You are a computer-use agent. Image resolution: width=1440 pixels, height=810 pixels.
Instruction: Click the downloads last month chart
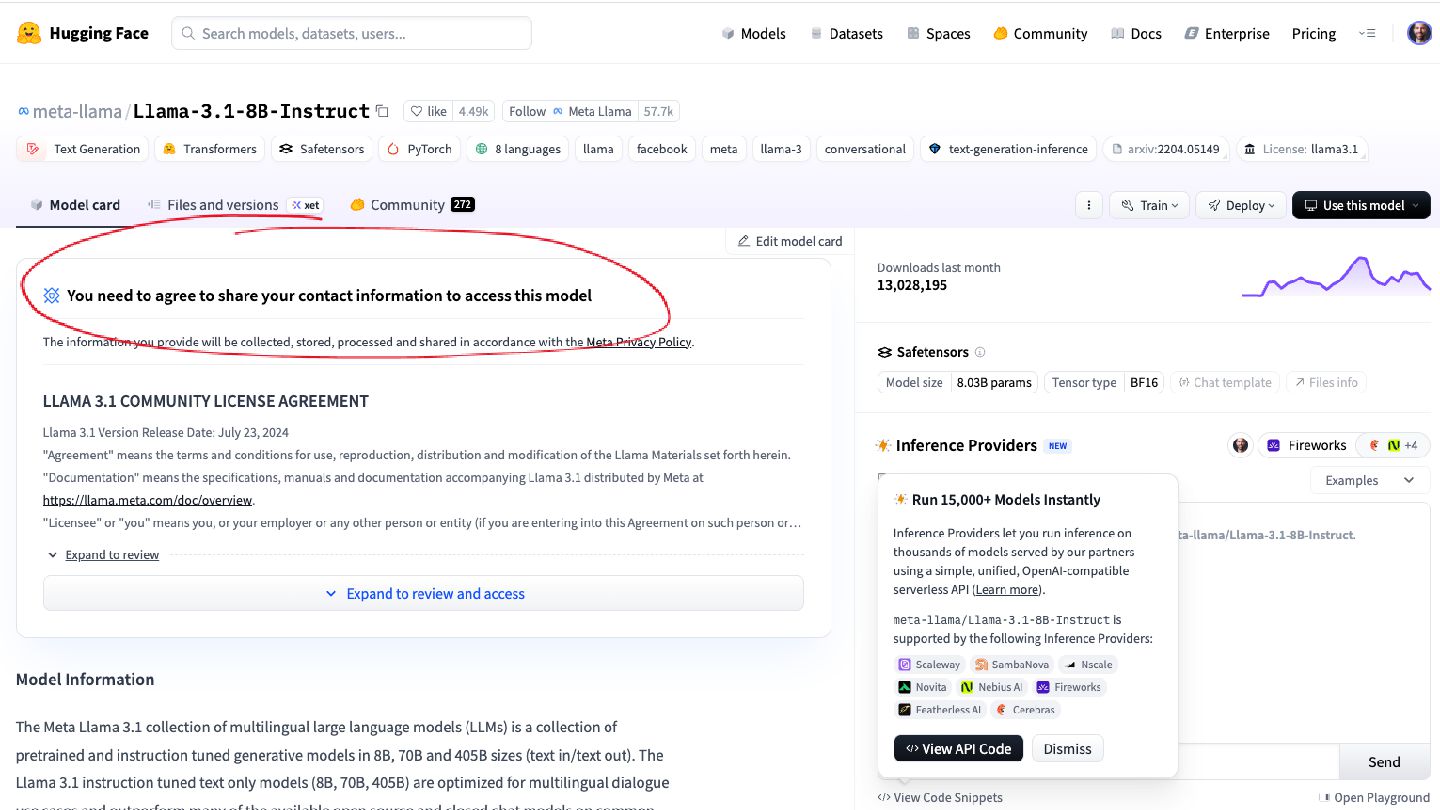coord(1336,276)
